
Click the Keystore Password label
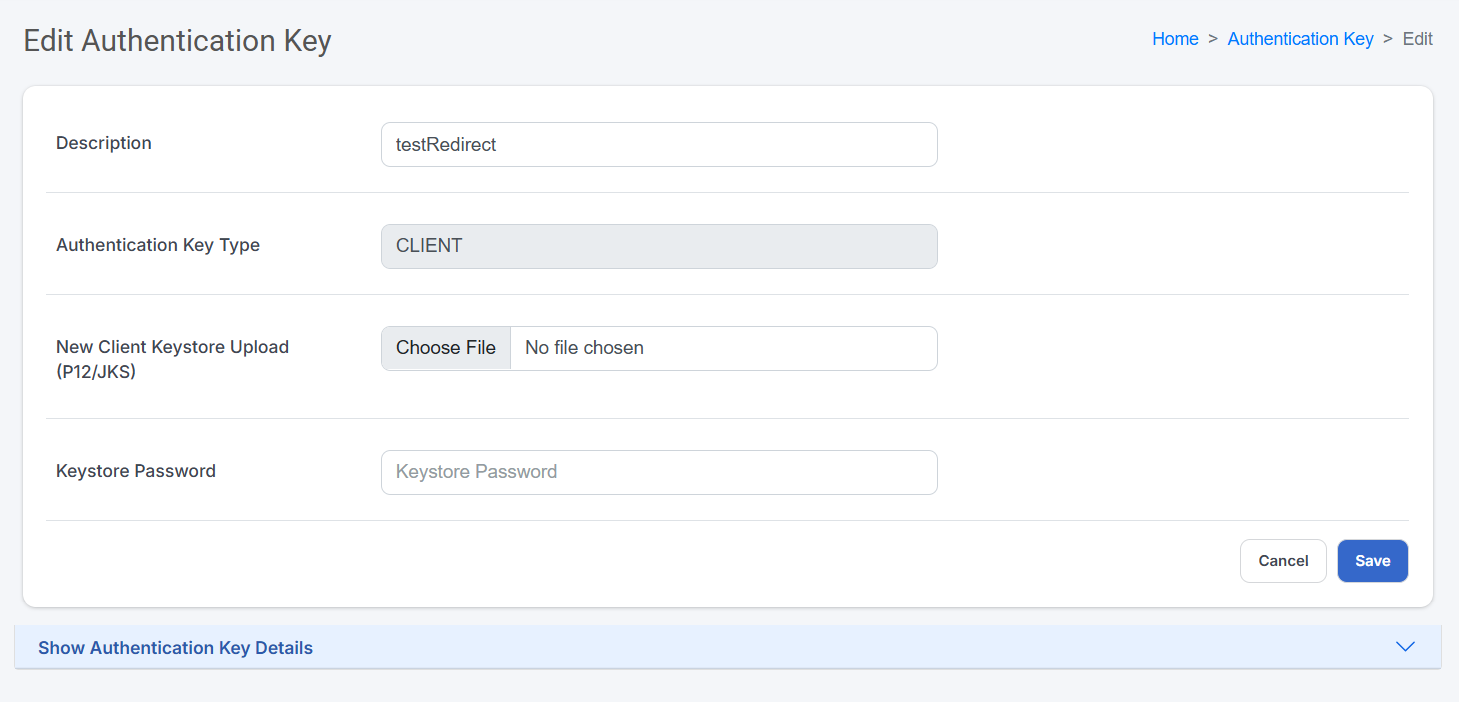pos(135,470)
